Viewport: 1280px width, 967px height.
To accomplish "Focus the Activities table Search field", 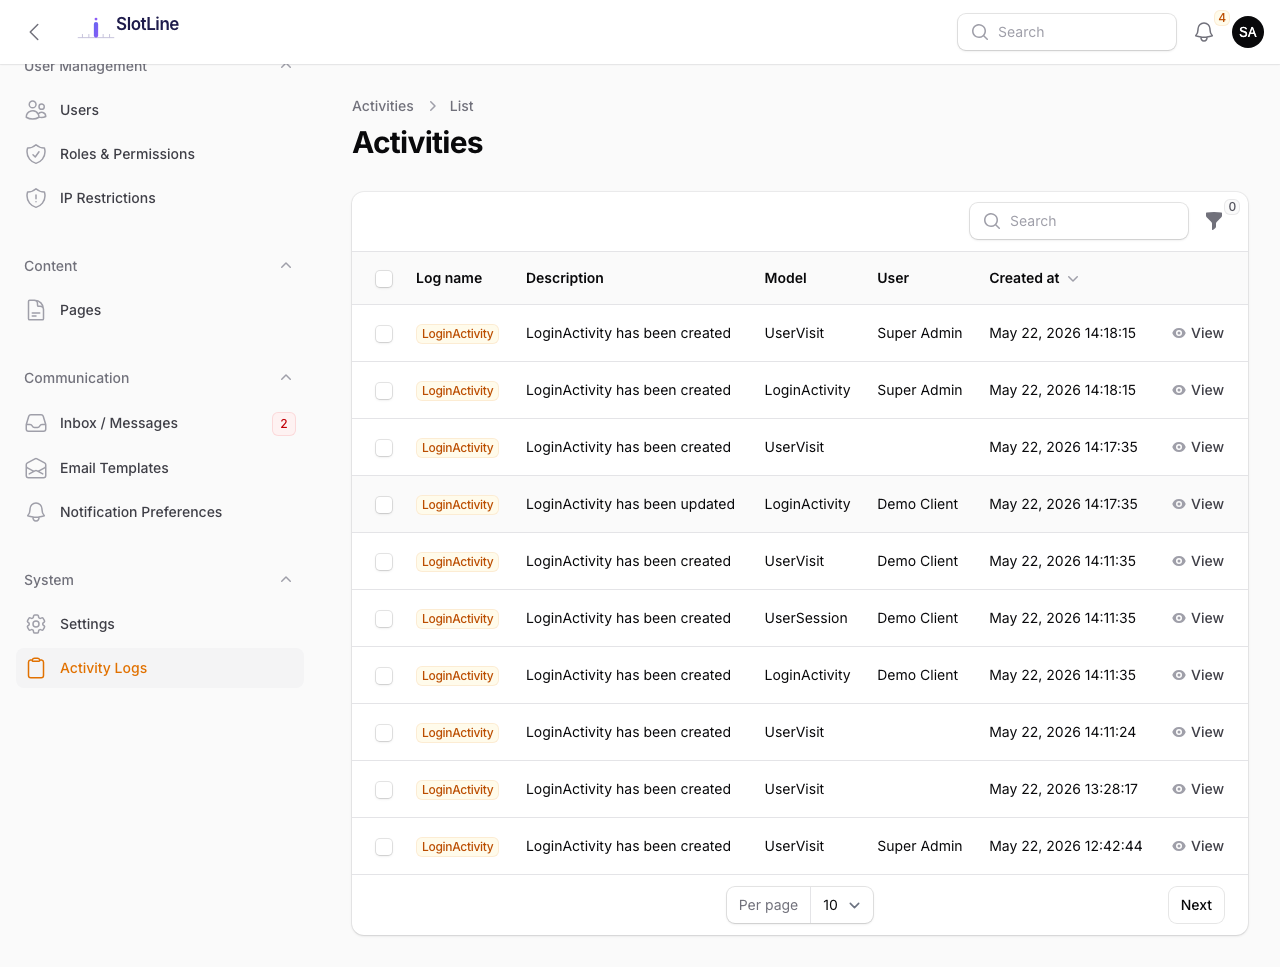I will pyautogui.click(x=1079, y=221).
